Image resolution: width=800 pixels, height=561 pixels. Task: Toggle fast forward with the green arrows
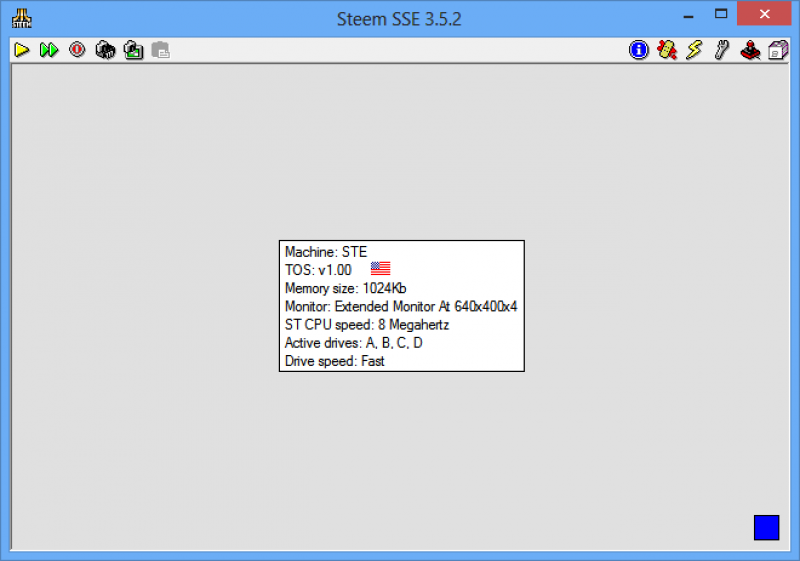(x=49, y=50)
